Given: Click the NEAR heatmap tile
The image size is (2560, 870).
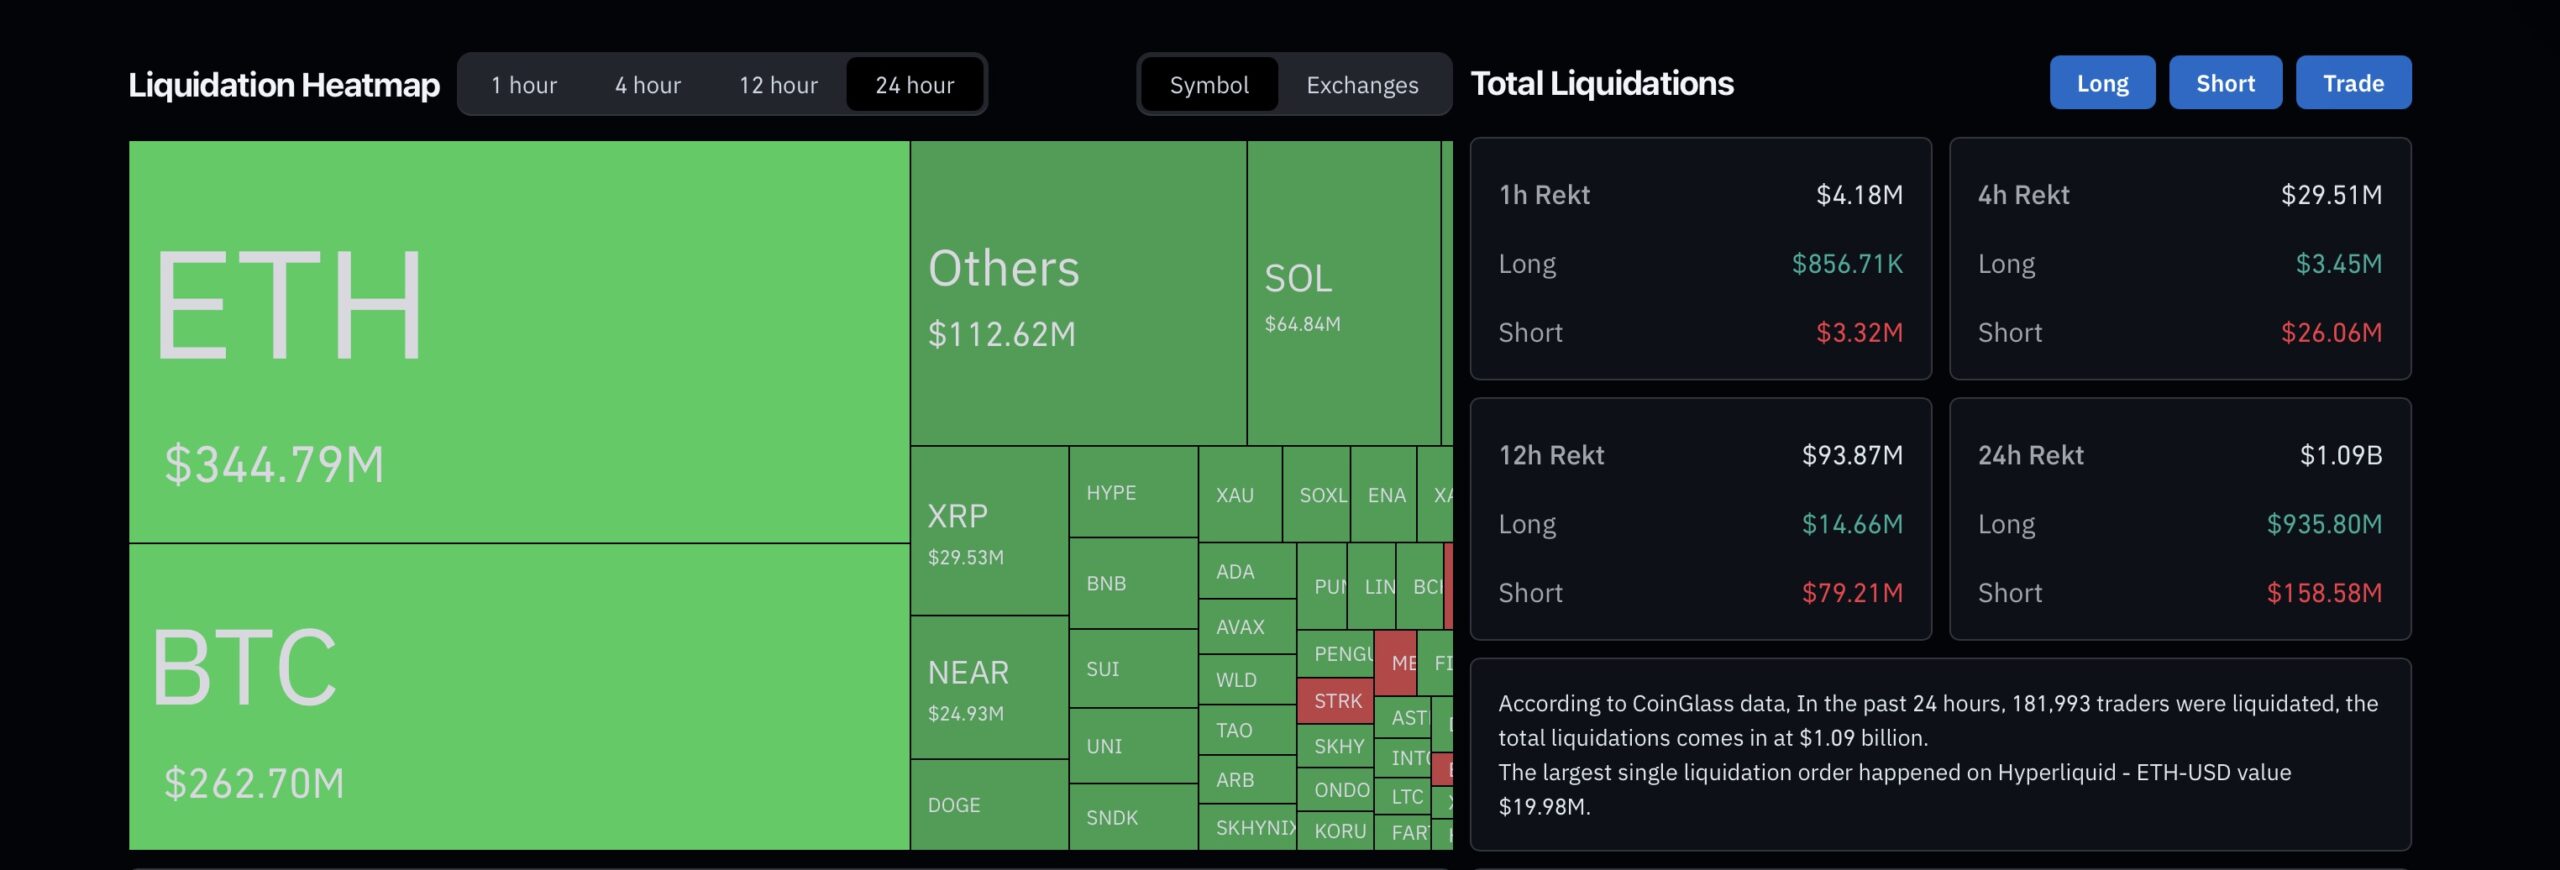Looking at the screenshot, I should [989, 687].
